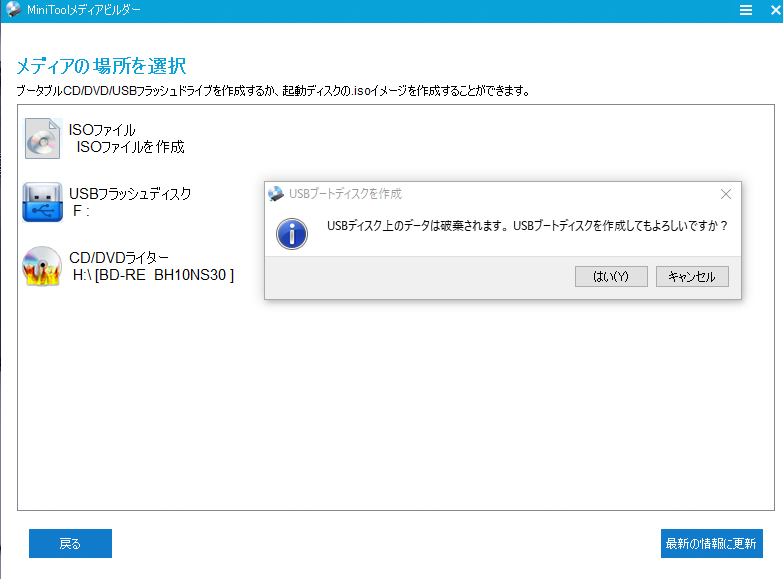This screenshot has width=783, height=579.
Task: Click the キャンセル button in dialog
Action: [x=692, y=276]
